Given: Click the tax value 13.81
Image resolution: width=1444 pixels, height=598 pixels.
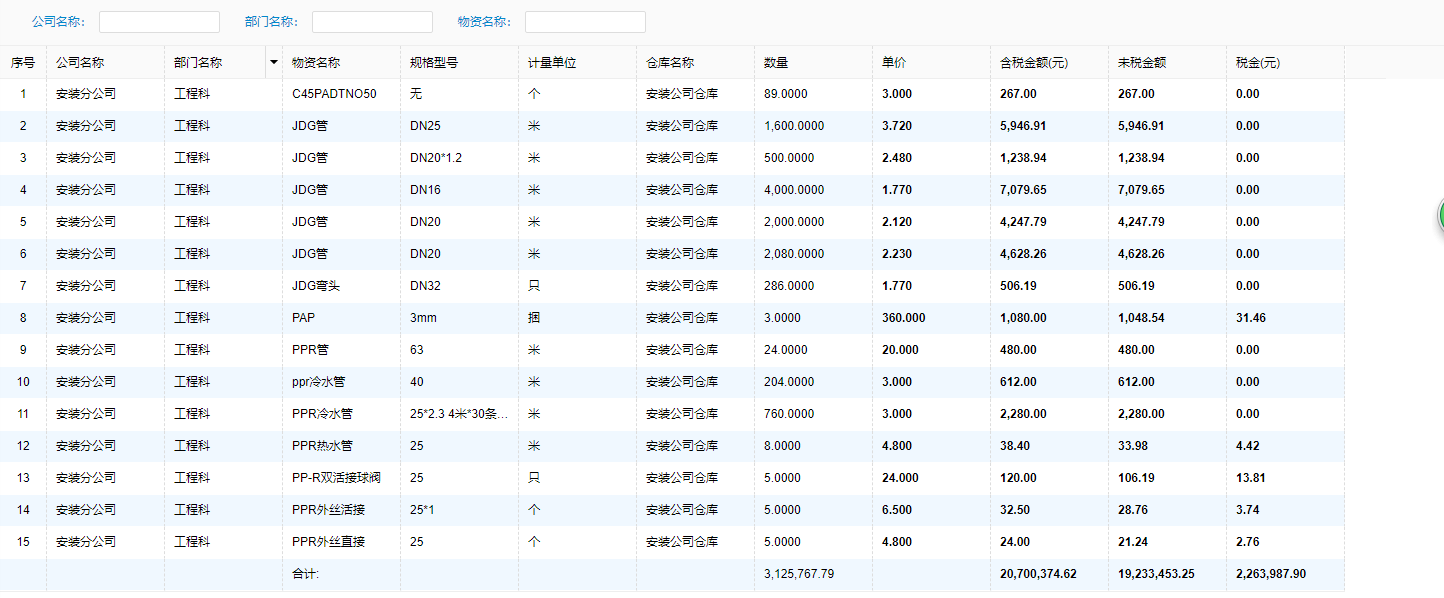Looking at the screenshot, I should [x=1250, y=478].
